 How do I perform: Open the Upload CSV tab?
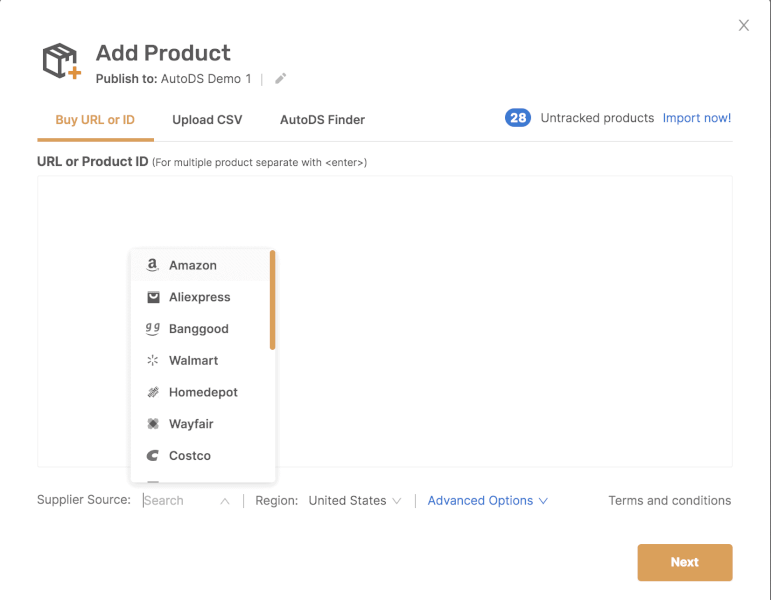[207, 120]
